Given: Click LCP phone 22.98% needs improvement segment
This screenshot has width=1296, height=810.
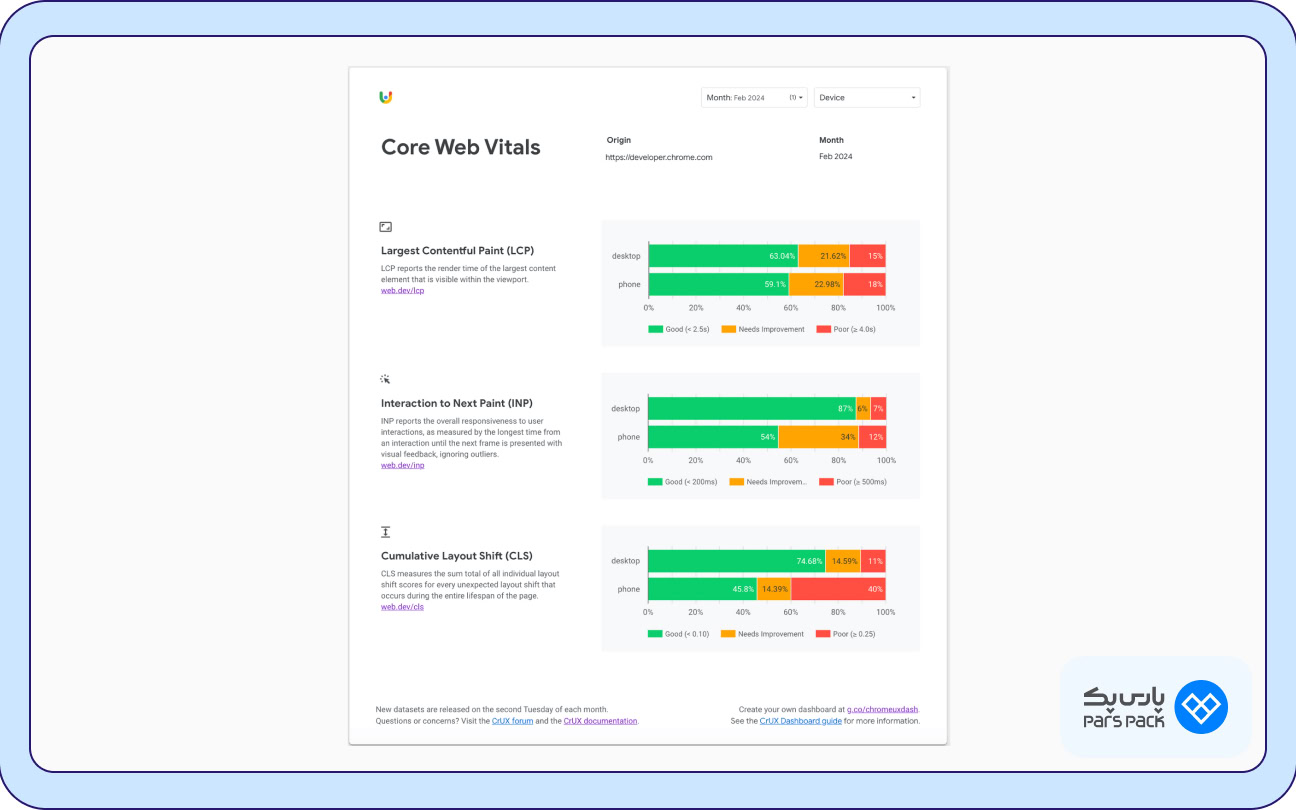Looking at the screenshot, I should pyautogui.click(x=816, y=284).
